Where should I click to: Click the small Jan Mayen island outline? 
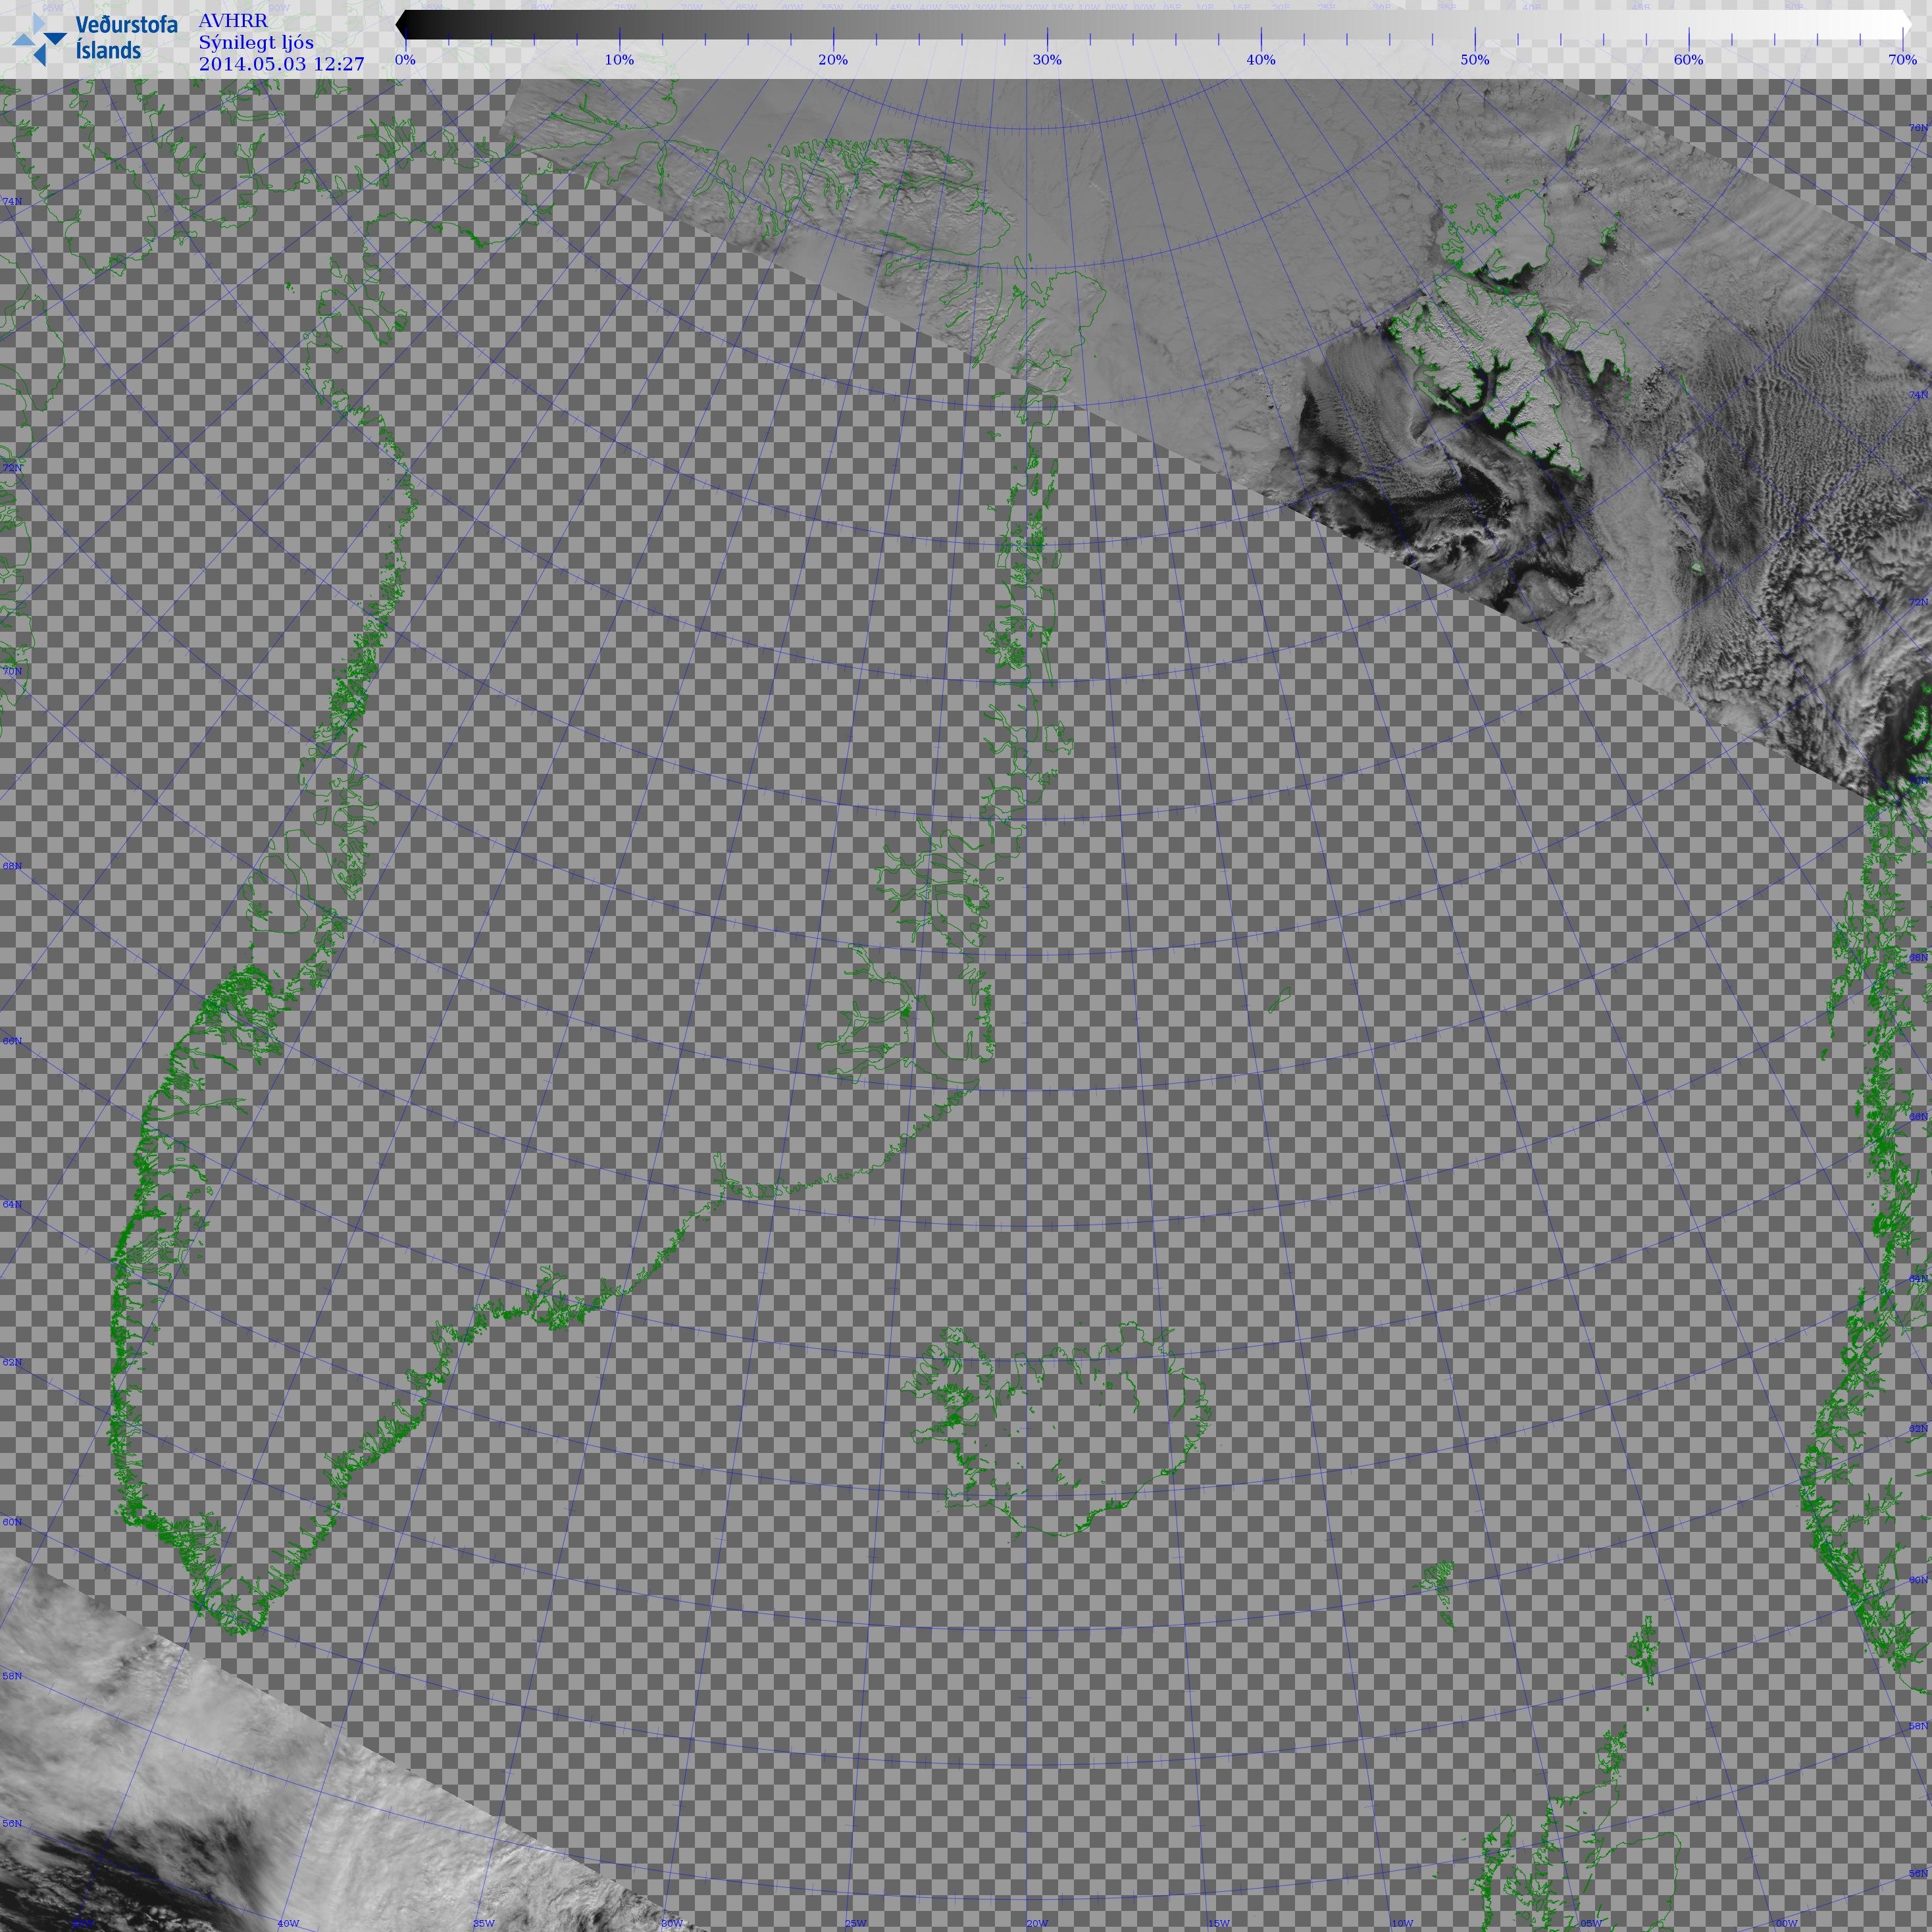click(1280, 999)
